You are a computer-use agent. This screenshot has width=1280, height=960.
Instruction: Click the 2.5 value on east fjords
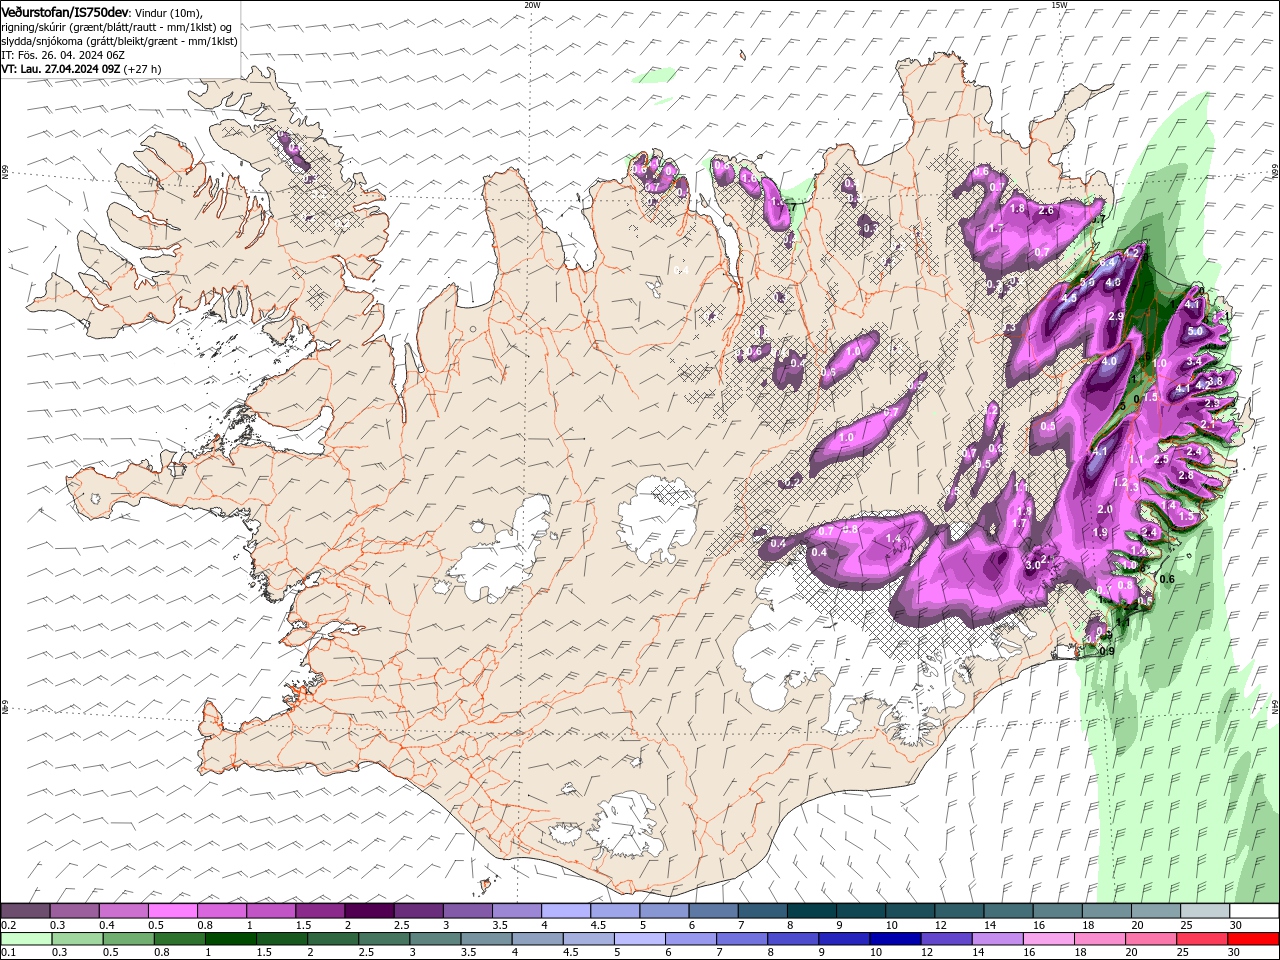[1161, 460]
